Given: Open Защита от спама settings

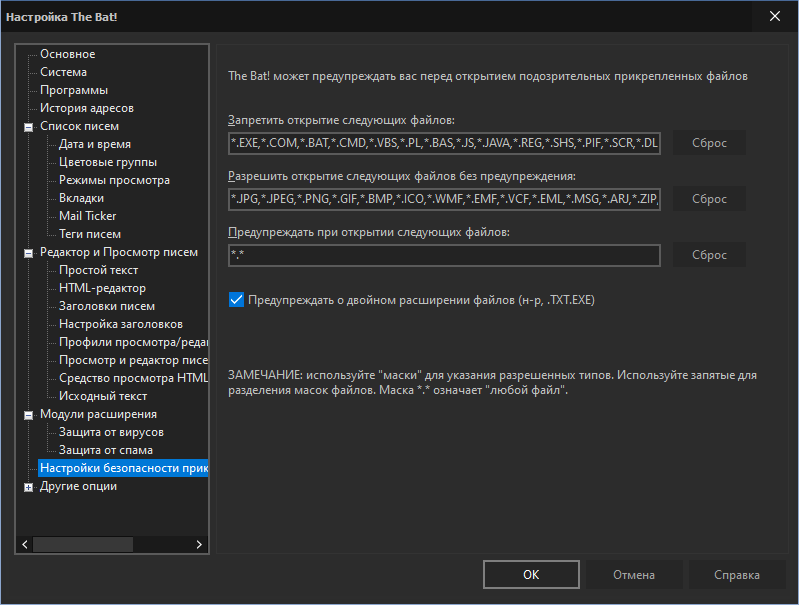Looking at the screenshot, I should (x=106, y=450).
